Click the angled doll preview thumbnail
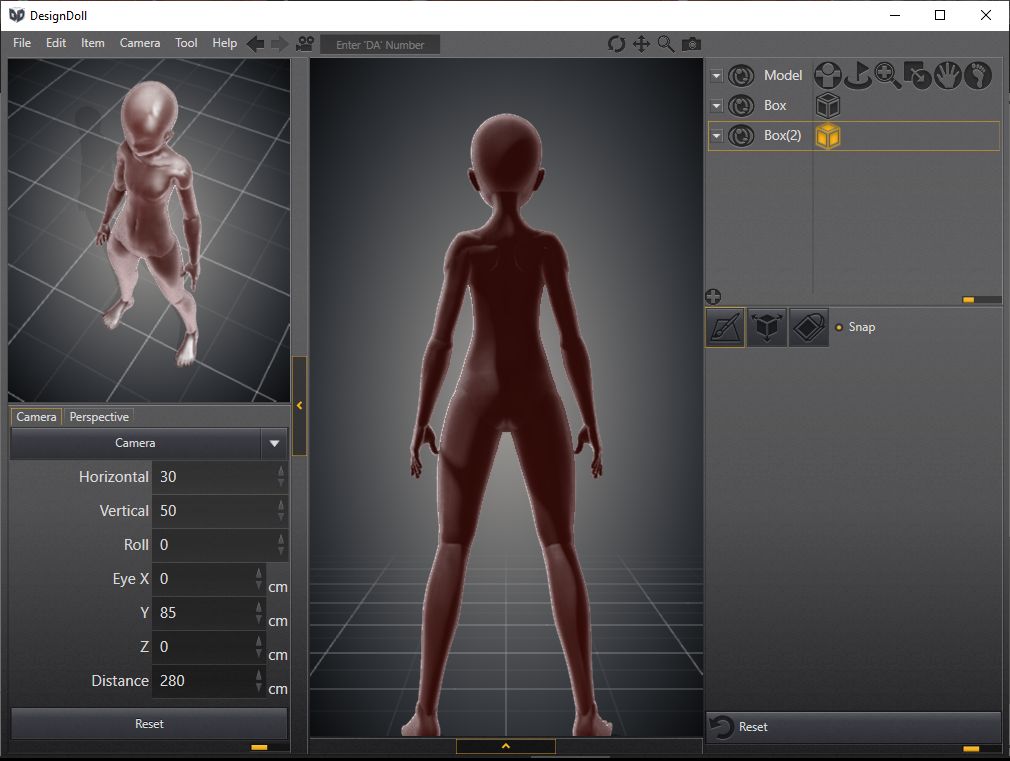This screenshot has height=761, width=1010. pyautogui.click(x=149, y=231)
